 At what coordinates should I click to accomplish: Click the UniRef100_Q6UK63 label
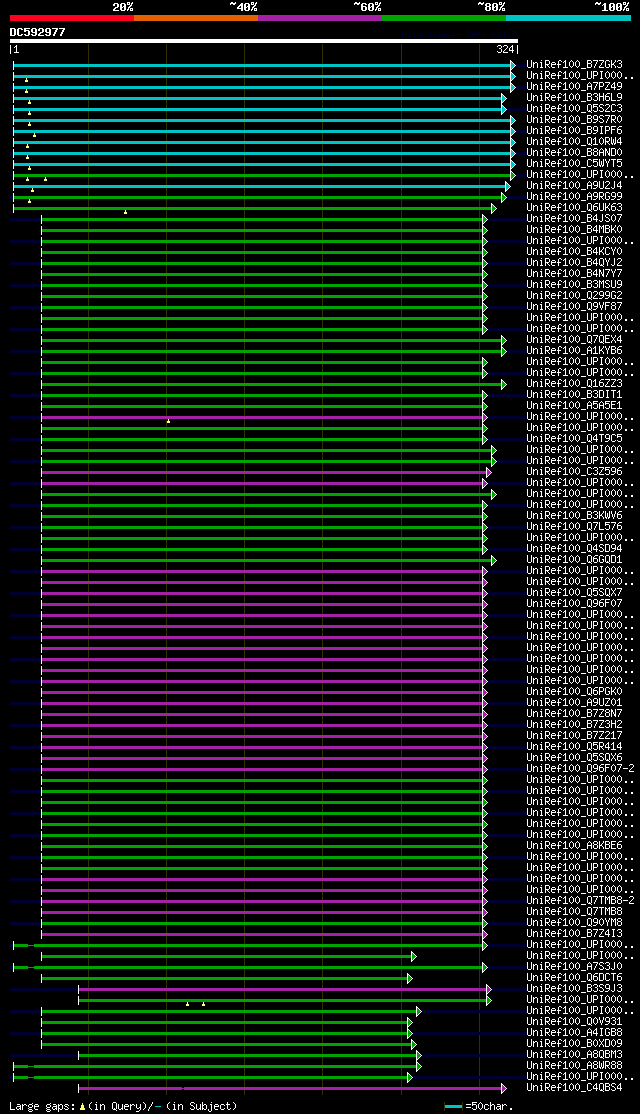575,207
